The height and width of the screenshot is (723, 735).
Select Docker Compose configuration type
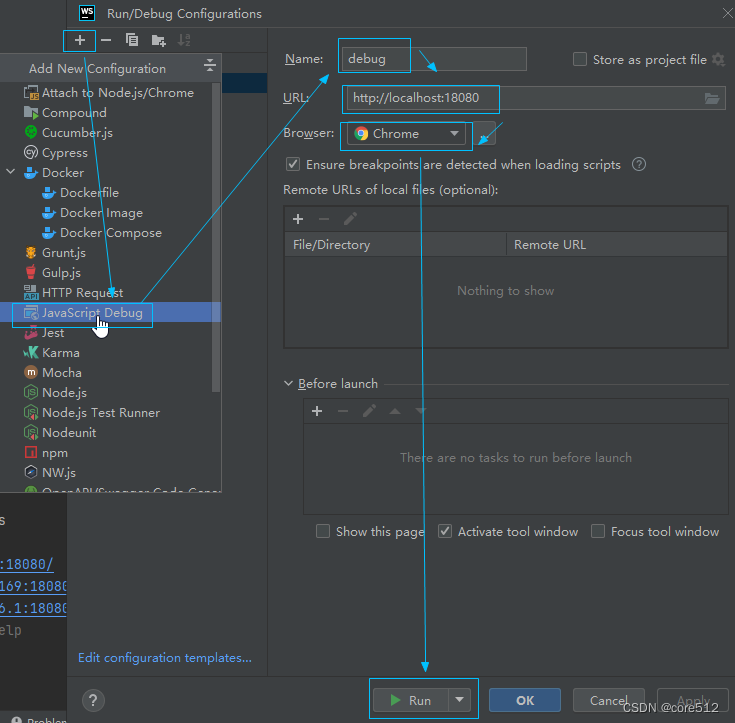click(102, 233)
